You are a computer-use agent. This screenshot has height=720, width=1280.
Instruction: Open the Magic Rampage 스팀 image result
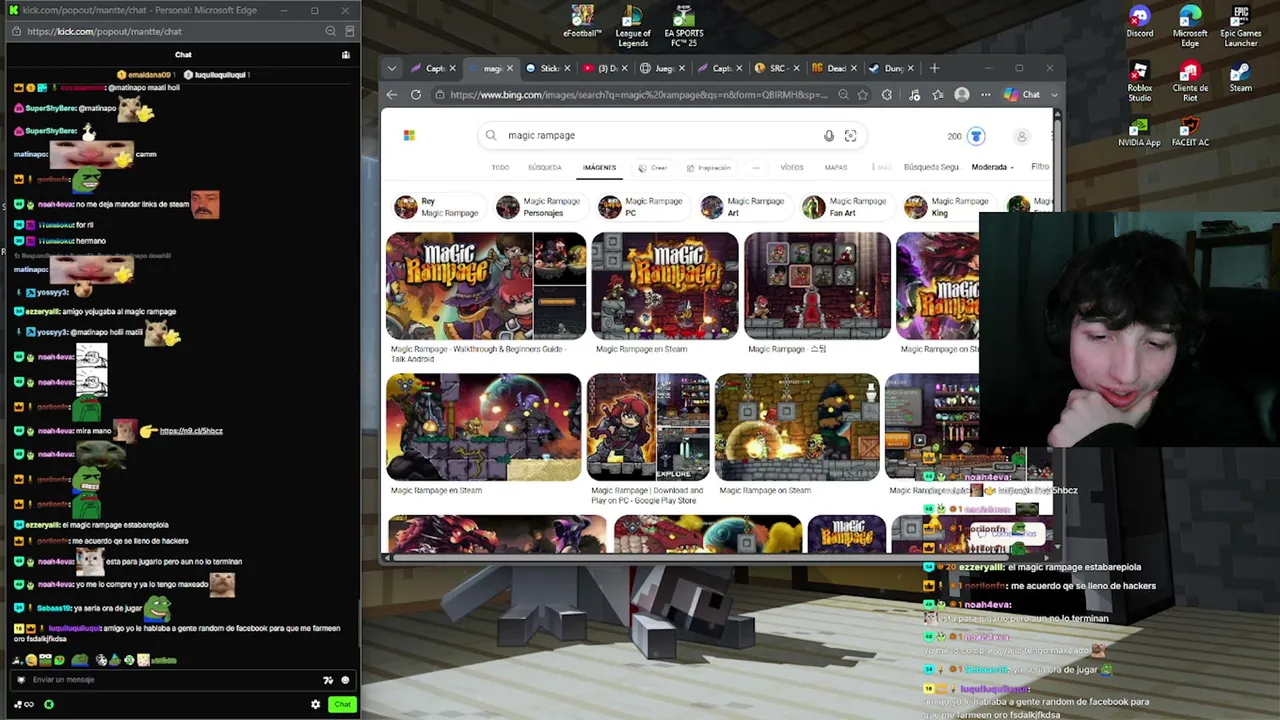817,286
